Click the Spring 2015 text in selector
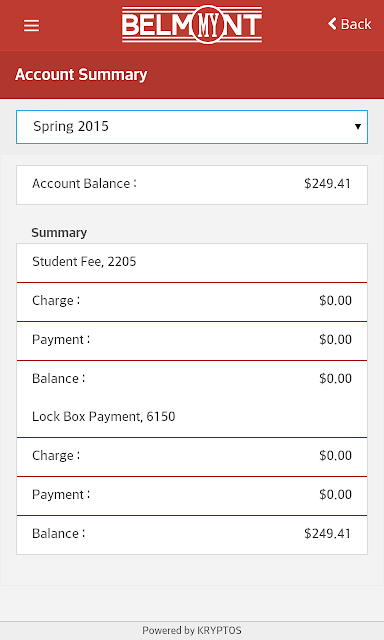This screenshot has width=384, height=640. (x=71, y=127)
